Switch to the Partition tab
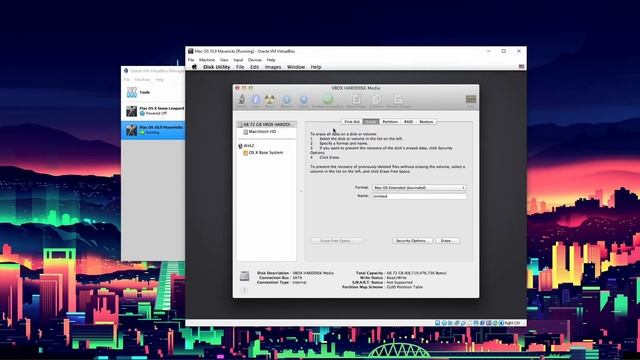 pos(390,122)
